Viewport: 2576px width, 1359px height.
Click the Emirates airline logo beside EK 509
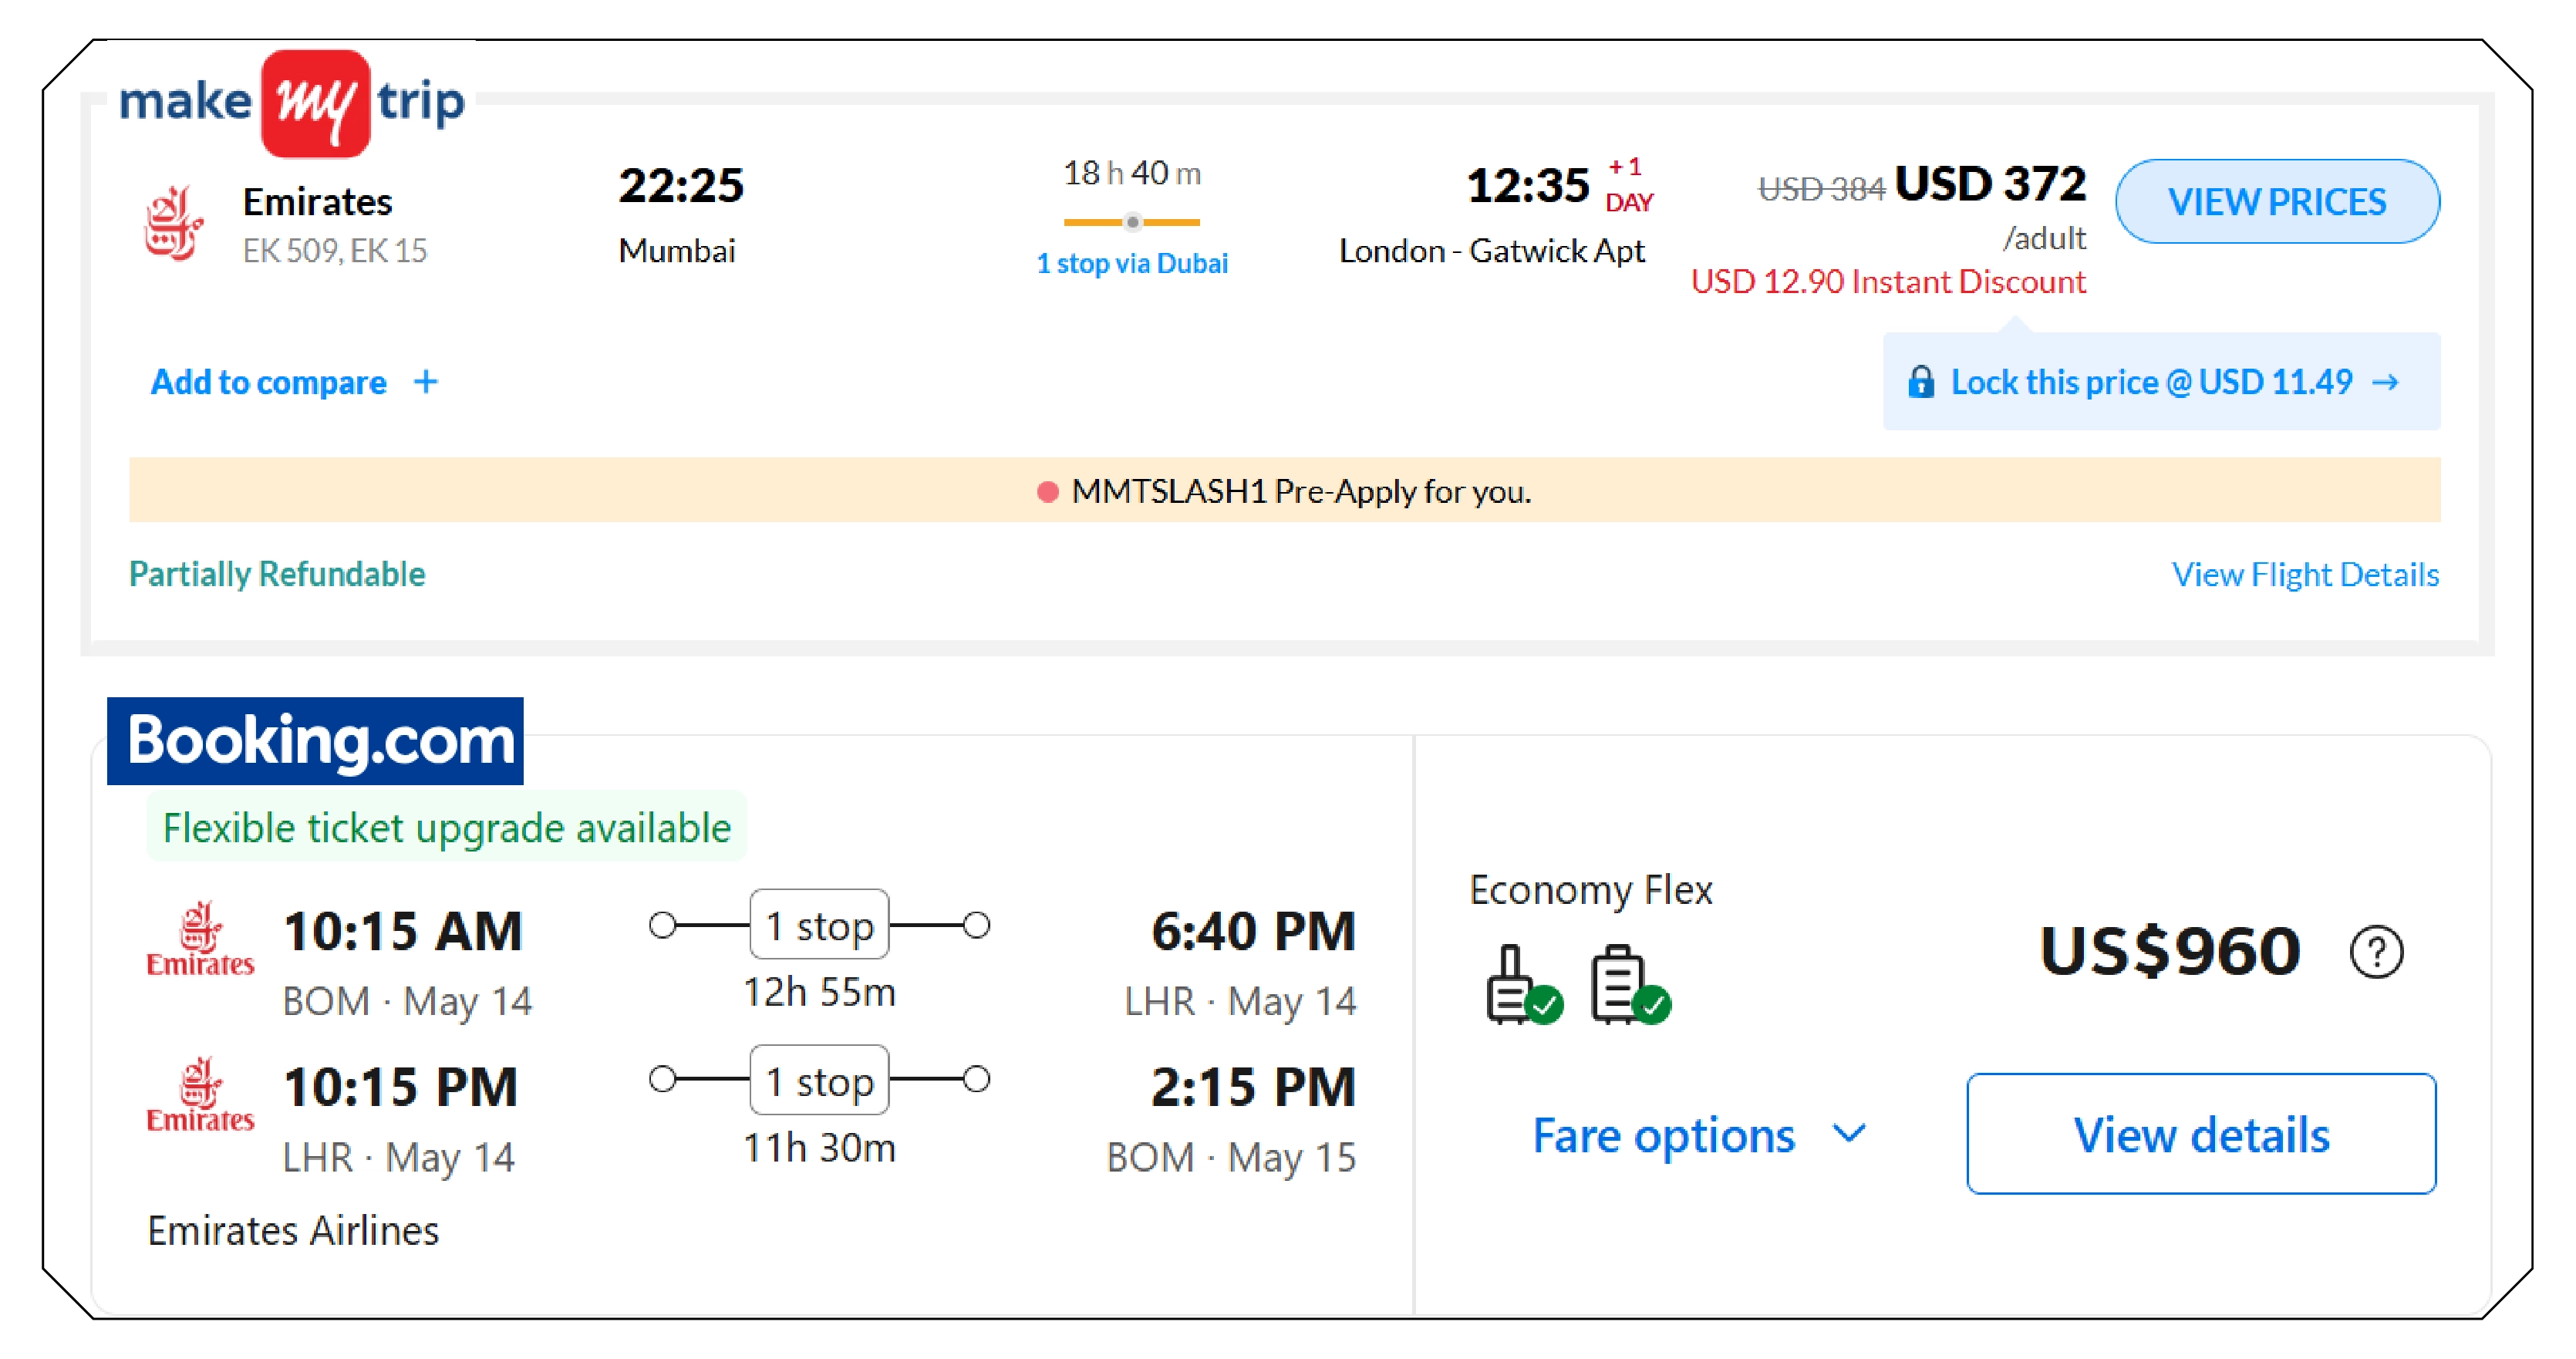pos(175,222)
